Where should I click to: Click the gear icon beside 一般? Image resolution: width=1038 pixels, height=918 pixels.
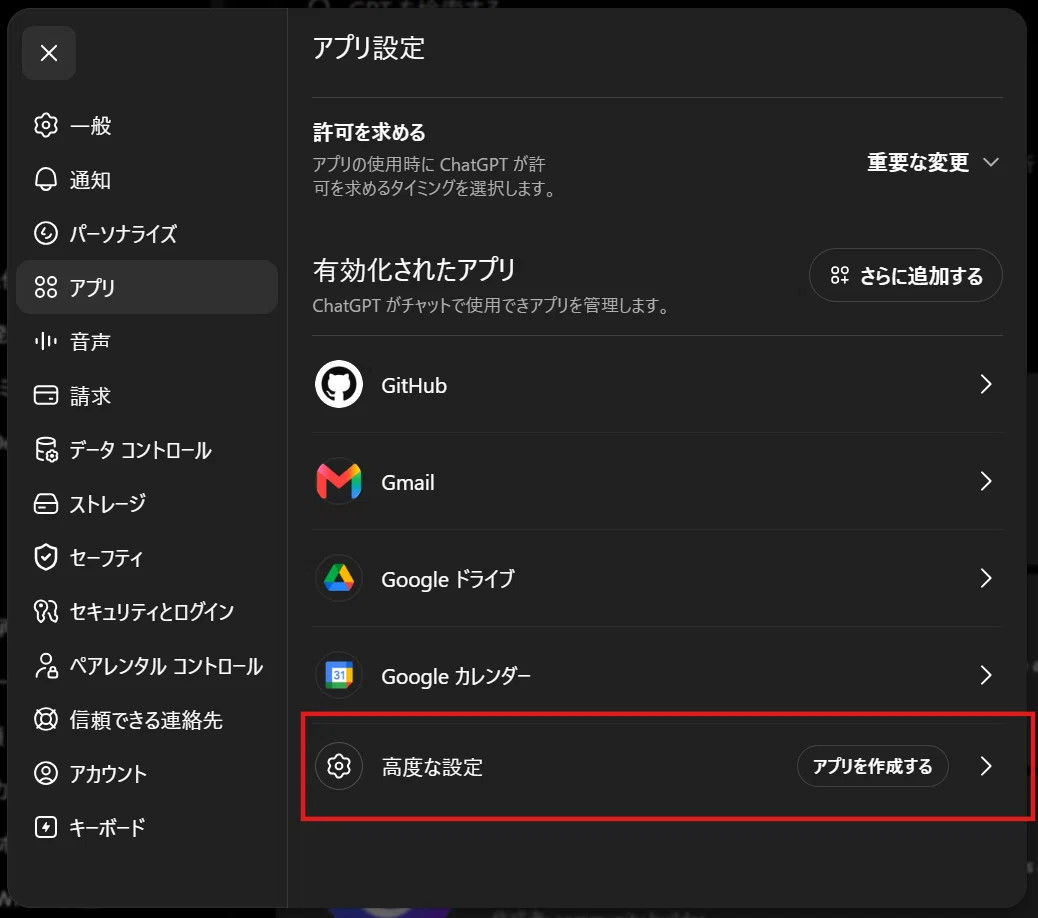click(x=46, y=125)
